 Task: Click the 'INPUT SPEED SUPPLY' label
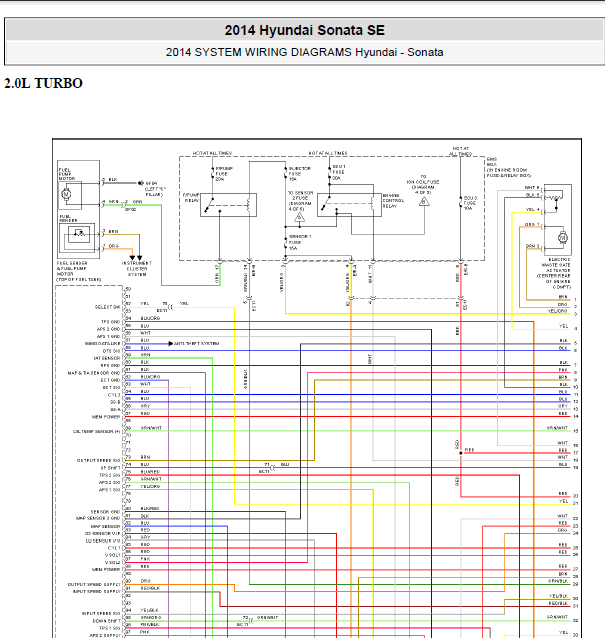pos(97,591)
